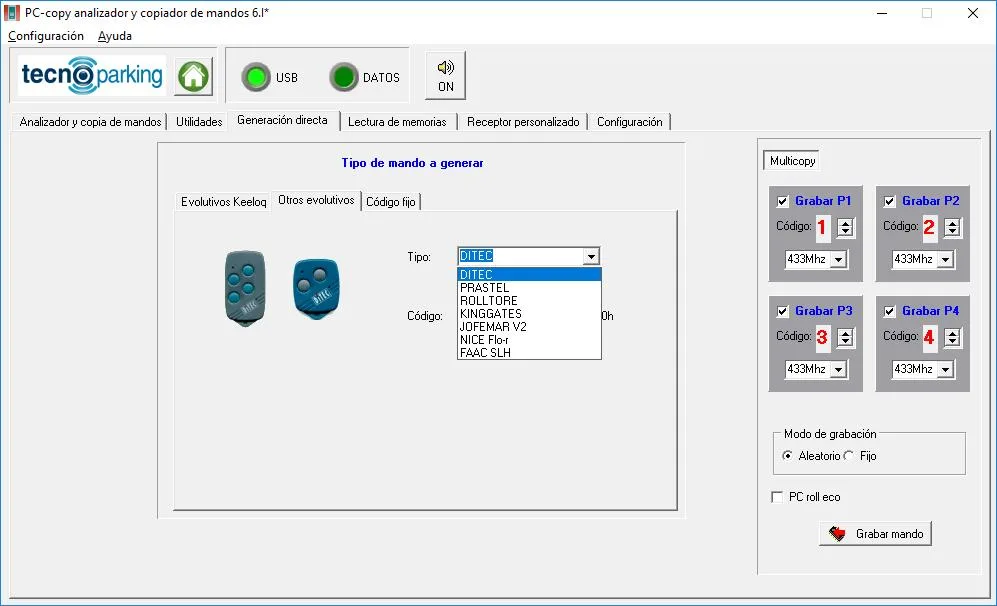Switch to the Utilidades tab

click(199, 121)
